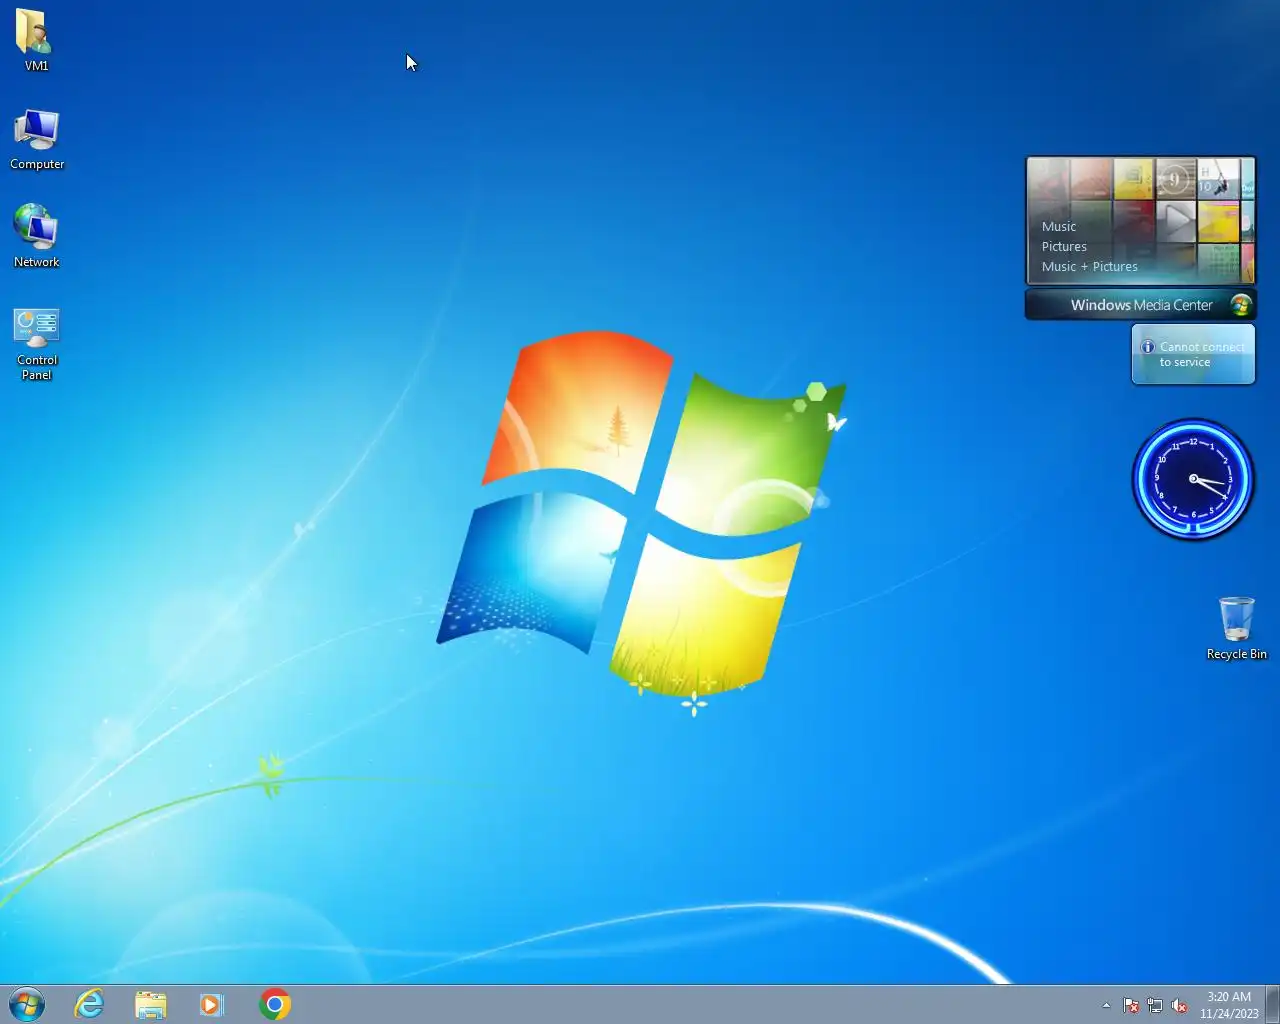
Task: Select the Recycle Bin icon
Action: click(1236, 629)
